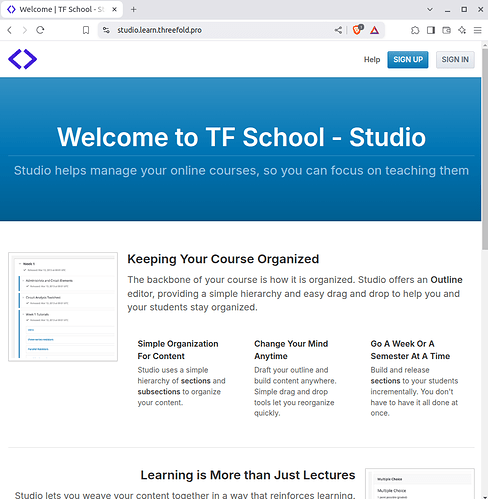Click the share icon in the address bar

(338, 30)
